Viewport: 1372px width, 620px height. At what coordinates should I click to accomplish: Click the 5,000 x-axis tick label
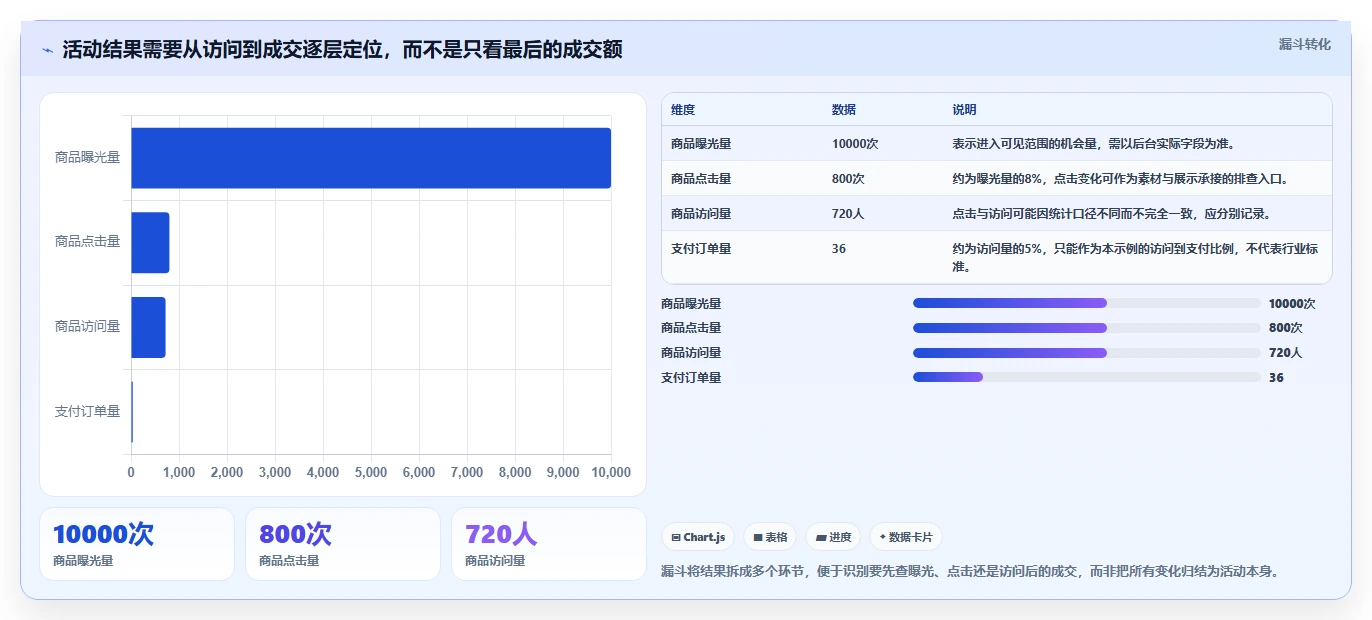(371, 472)
